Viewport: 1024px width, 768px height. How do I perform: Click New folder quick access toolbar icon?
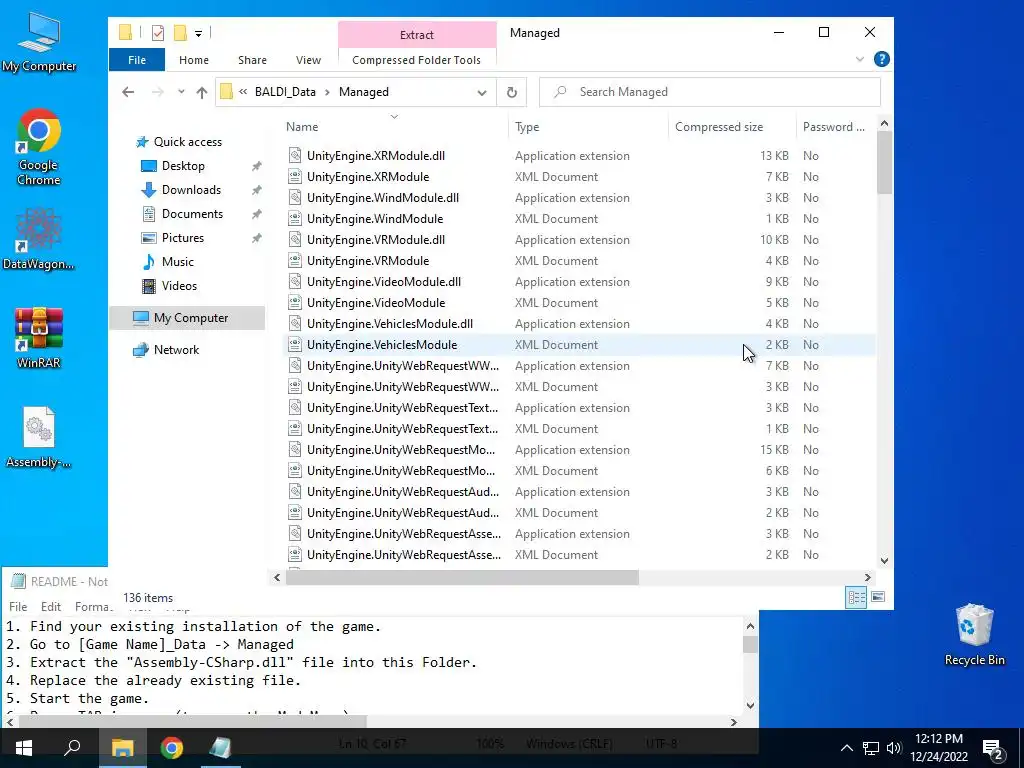coord(180,33)
